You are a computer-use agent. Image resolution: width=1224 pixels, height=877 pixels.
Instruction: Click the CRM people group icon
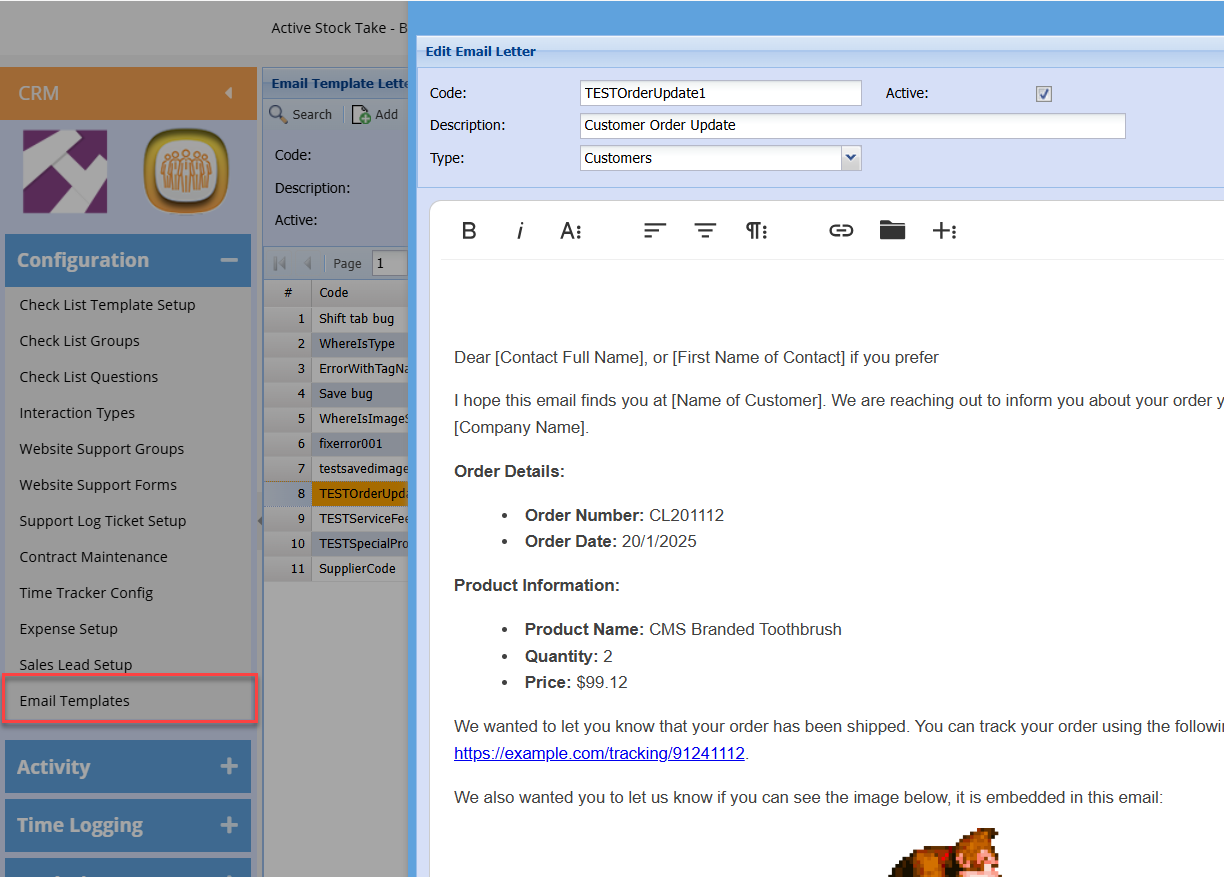[186, 172]
